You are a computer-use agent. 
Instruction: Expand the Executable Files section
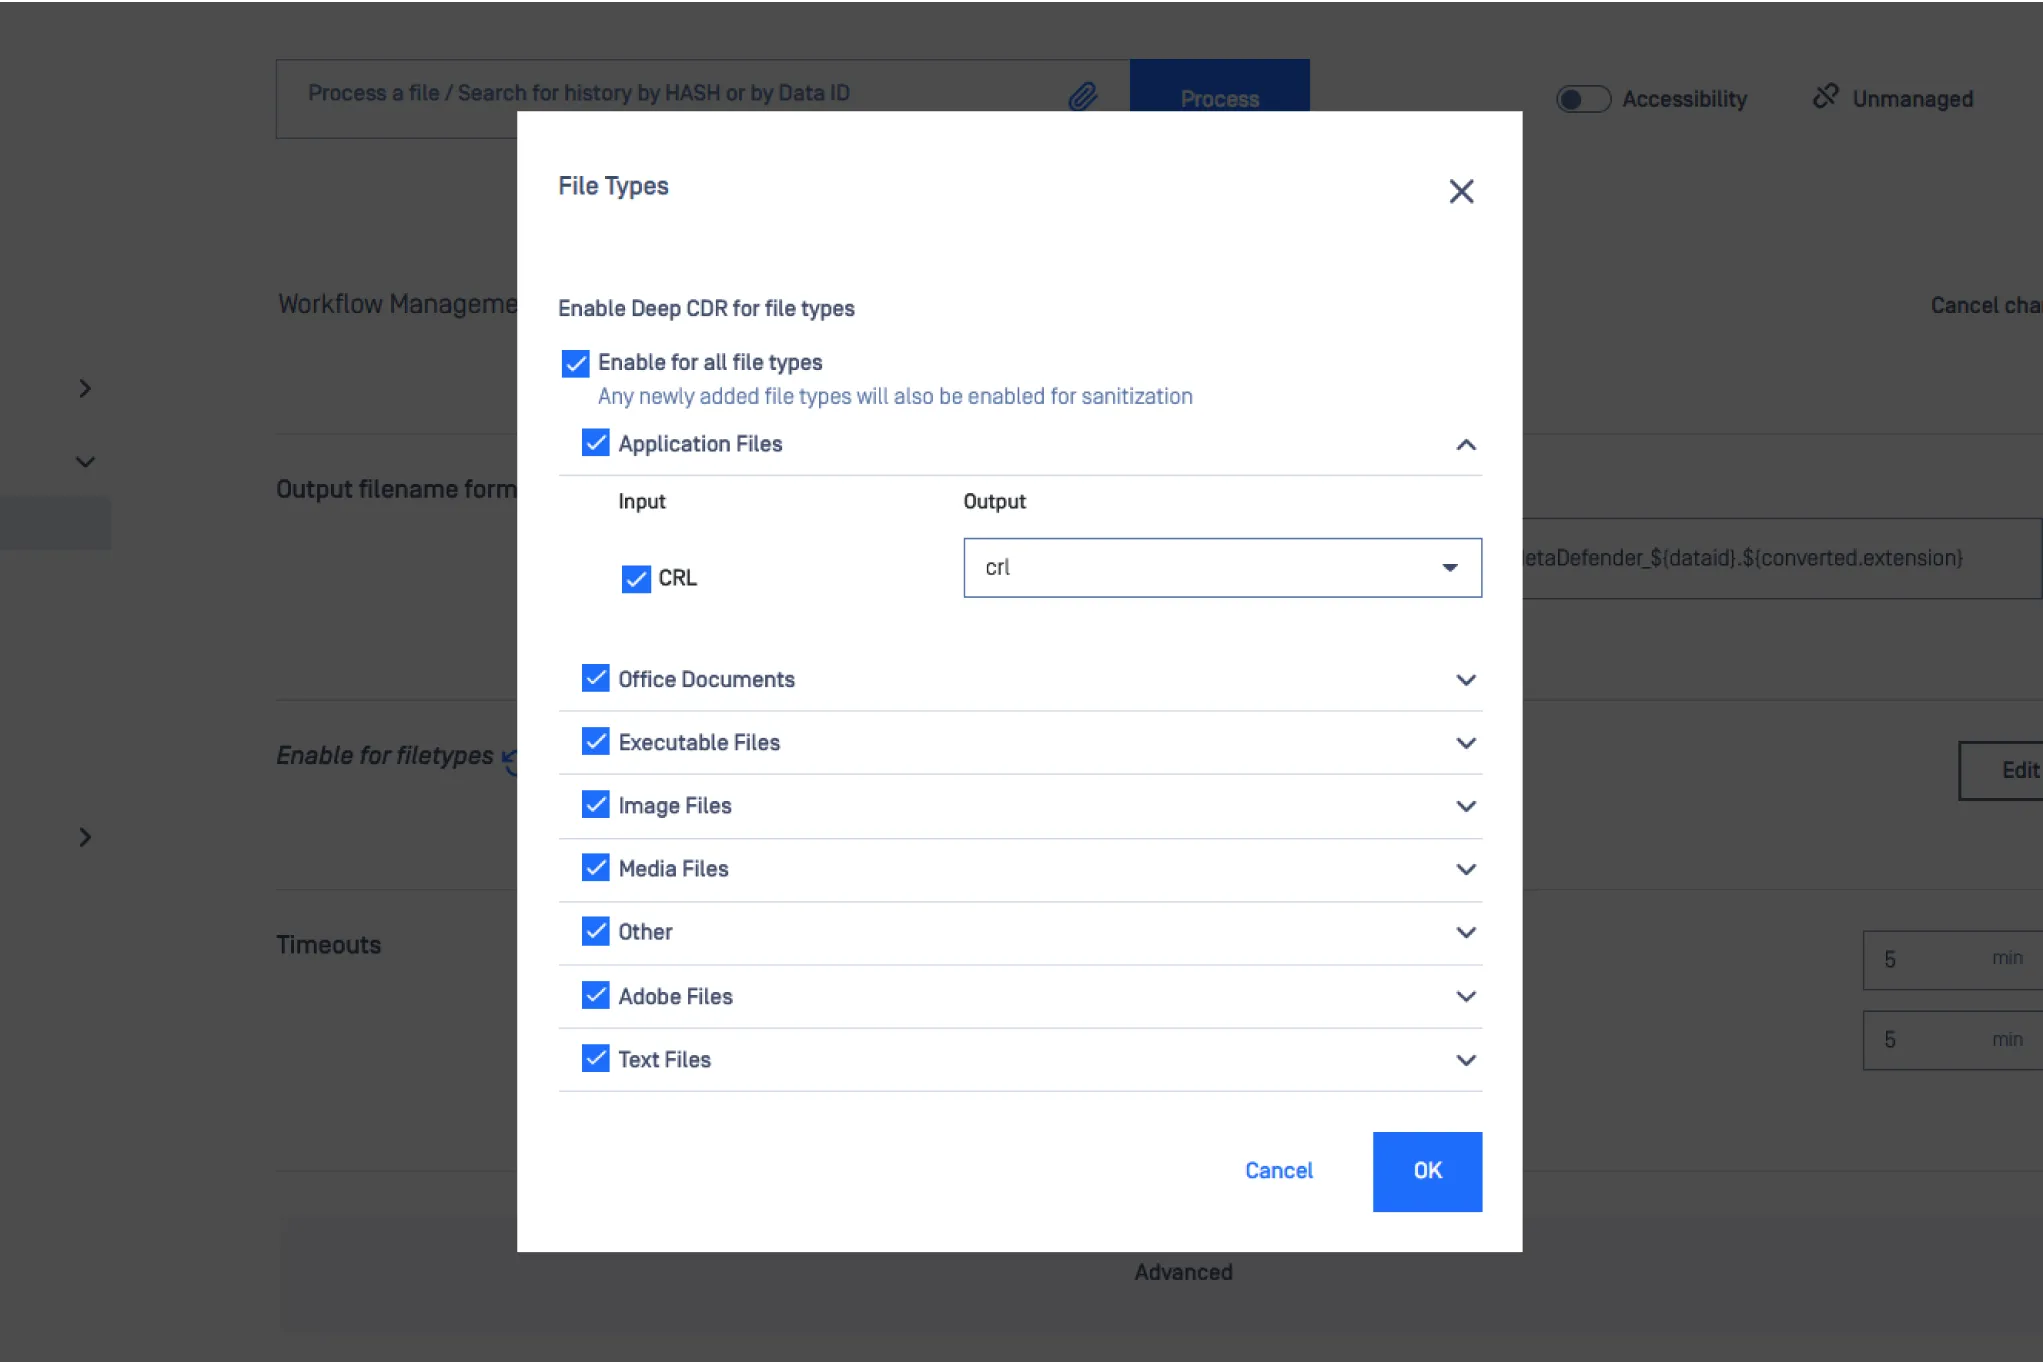pyautogui.click(x=1465, y=743)
